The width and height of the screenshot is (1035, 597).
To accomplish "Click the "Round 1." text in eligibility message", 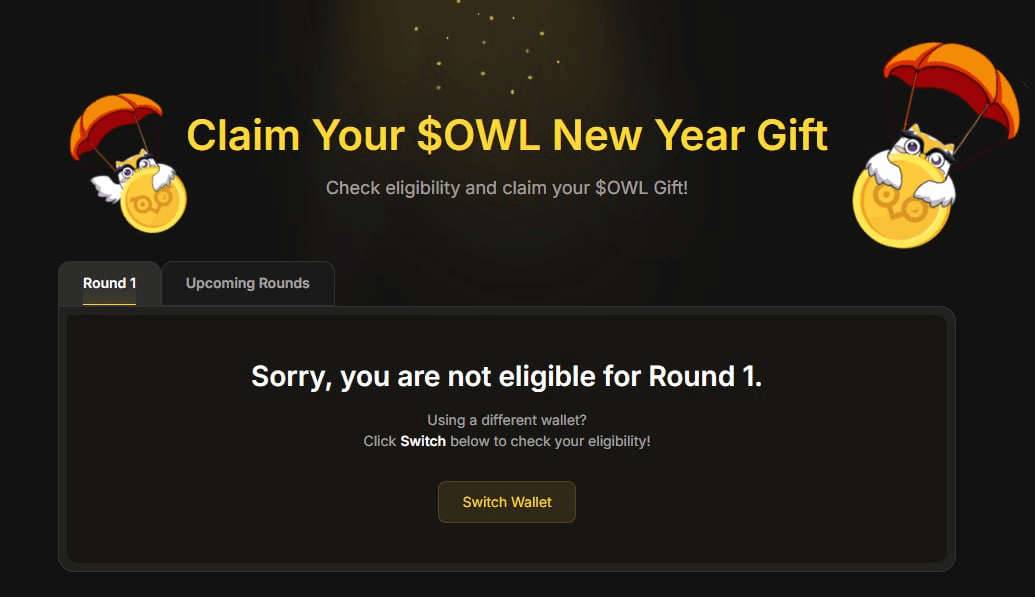I will [705, 376].
